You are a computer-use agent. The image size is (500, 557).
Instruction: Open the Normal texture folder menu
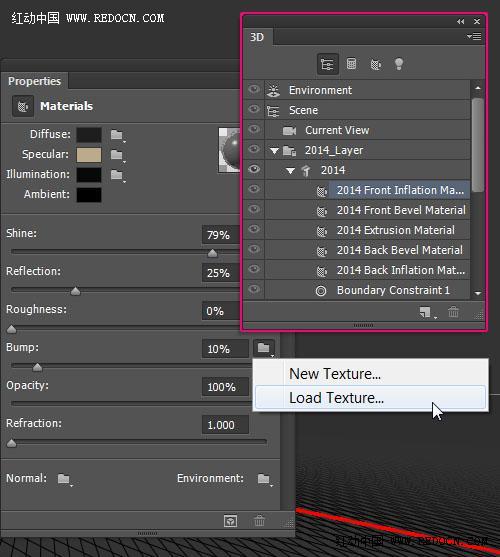65,479
